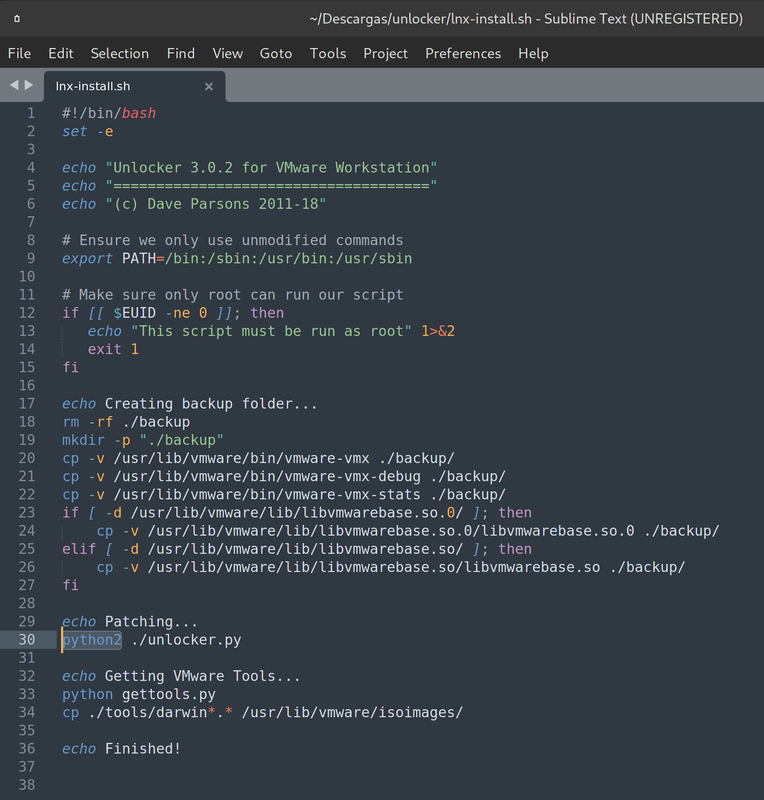Click "This script must be run as root" string
Image resolution: width=764 pixels, height=800 pixels.
(x=271, y=331)
